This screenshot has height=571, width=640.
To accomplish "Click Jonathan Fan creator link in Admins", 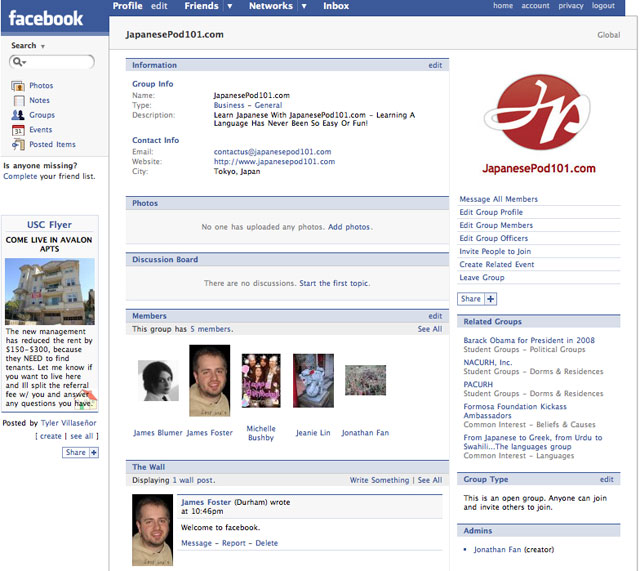I will [498, 549].
